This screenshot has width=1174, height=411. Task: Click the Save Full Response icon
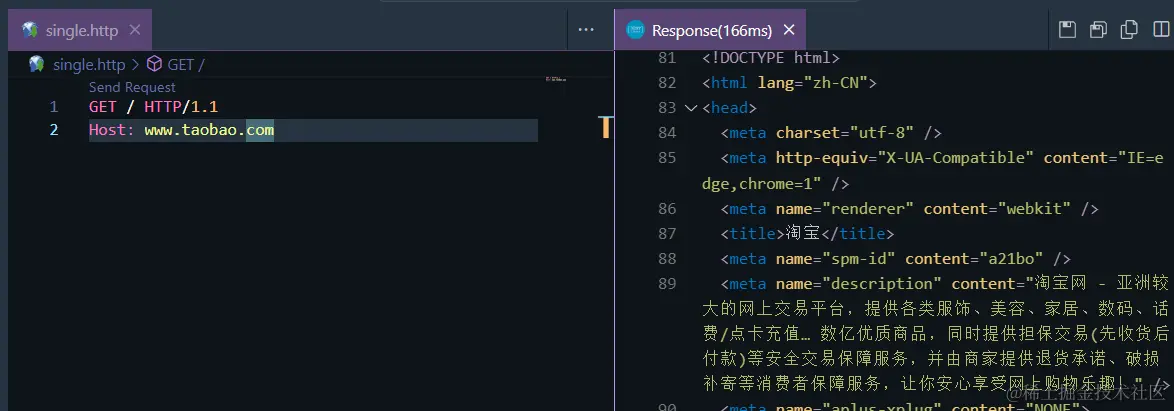(x=1098, y=30)
